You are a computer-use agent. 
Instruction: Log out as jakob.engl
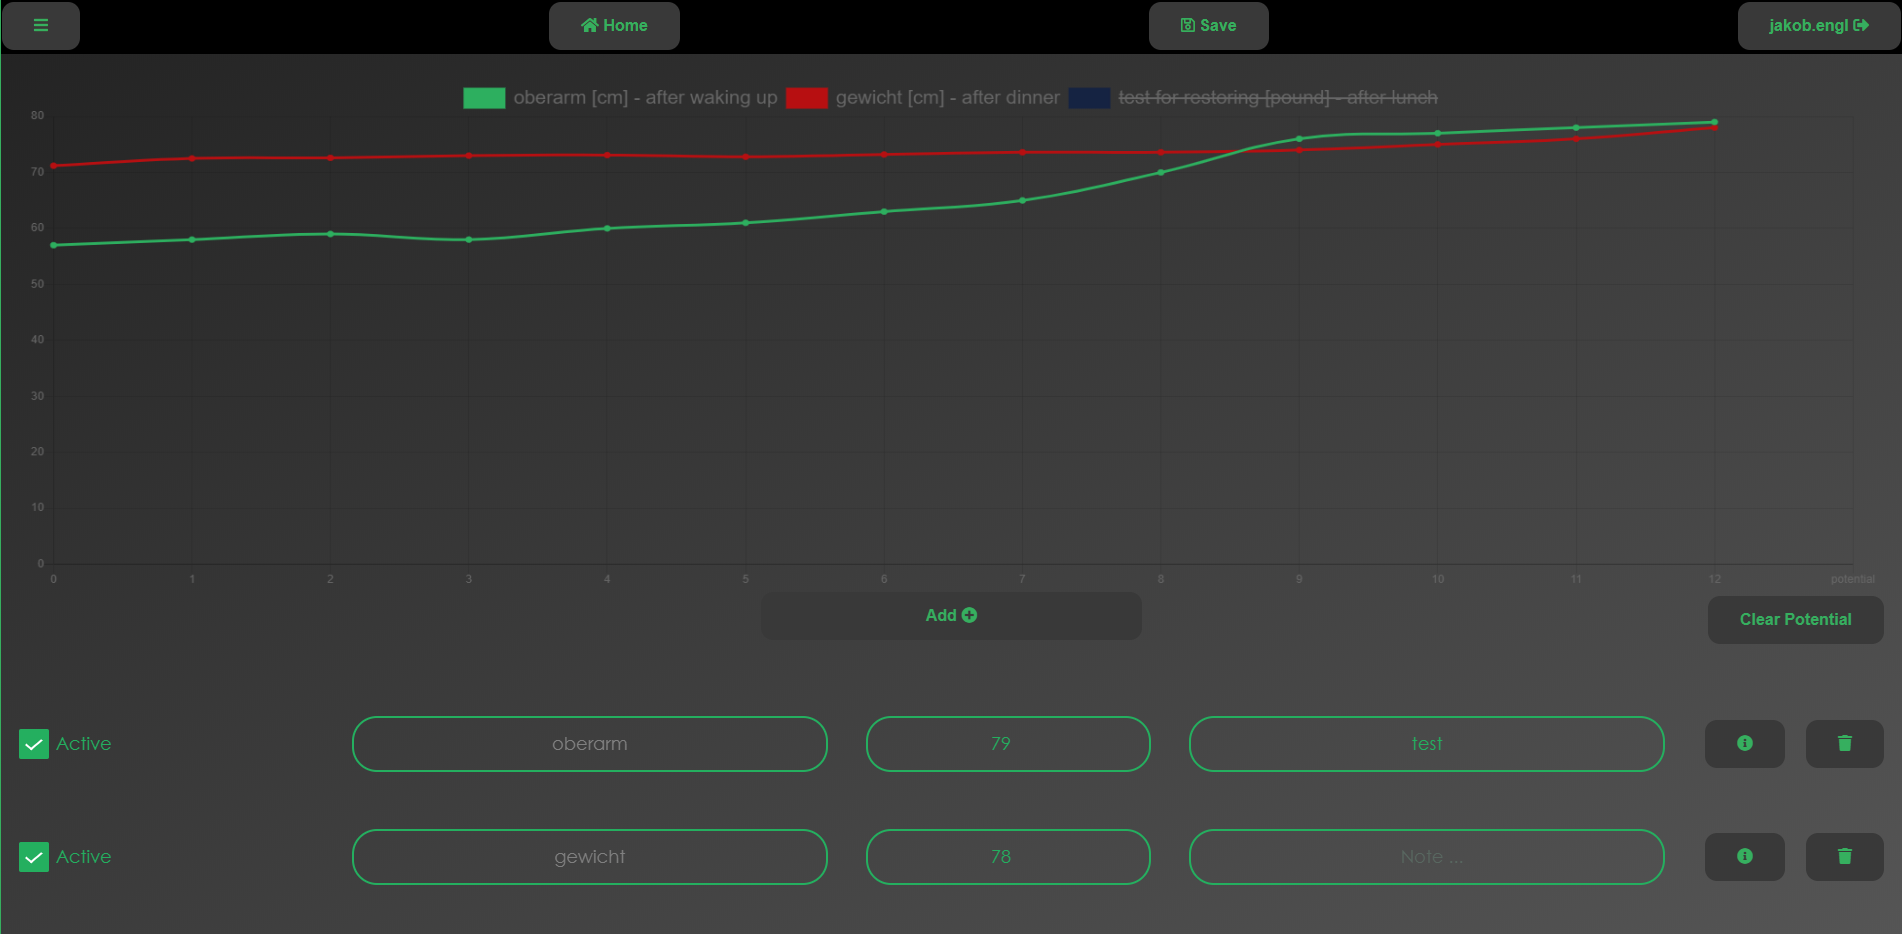coord(1818,26)
